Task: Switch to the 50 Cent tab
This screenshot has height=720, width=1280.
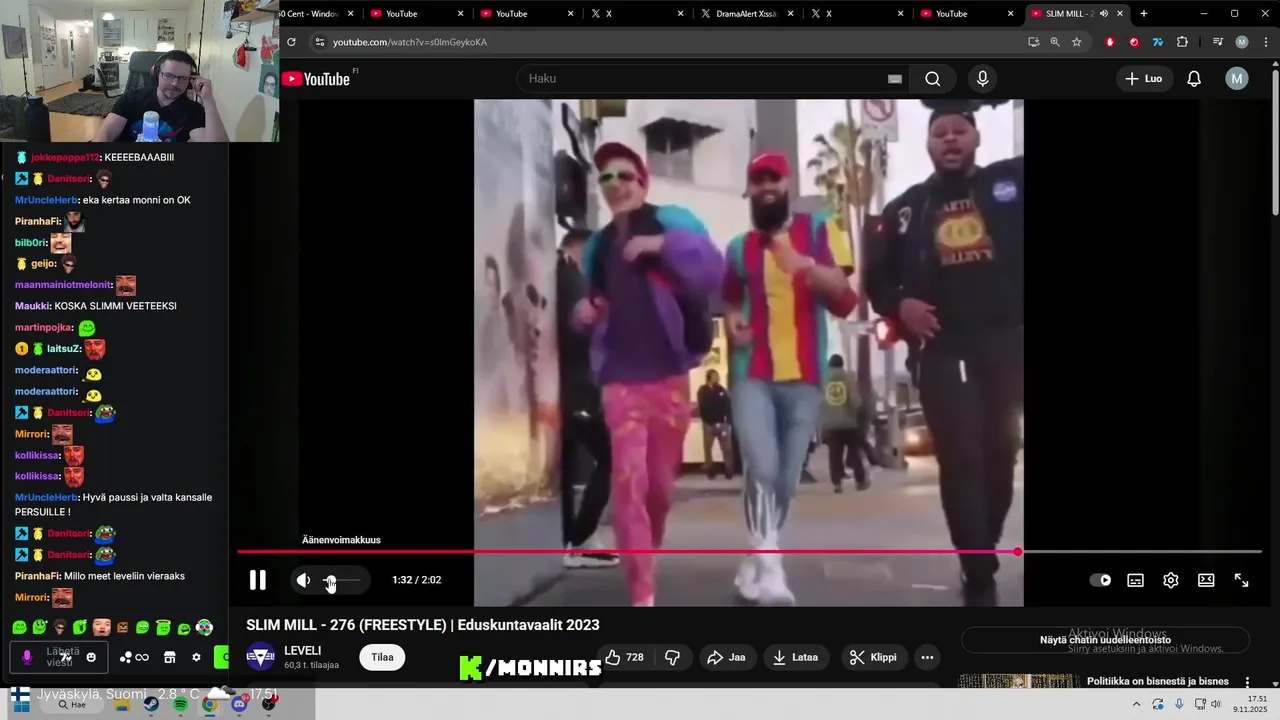Action: tap(313, 14)
